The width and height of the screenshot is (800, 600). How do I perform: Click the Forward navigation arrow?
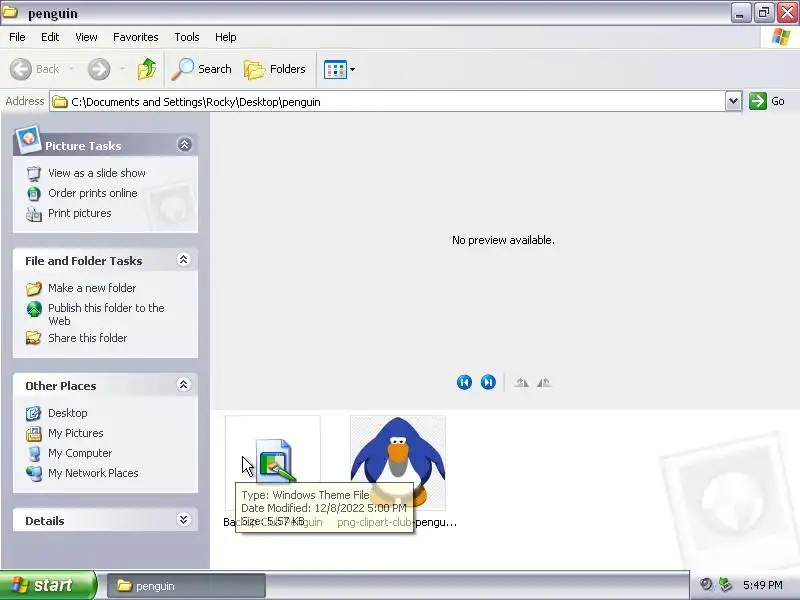pyautogui.click(x=99, y=69)
